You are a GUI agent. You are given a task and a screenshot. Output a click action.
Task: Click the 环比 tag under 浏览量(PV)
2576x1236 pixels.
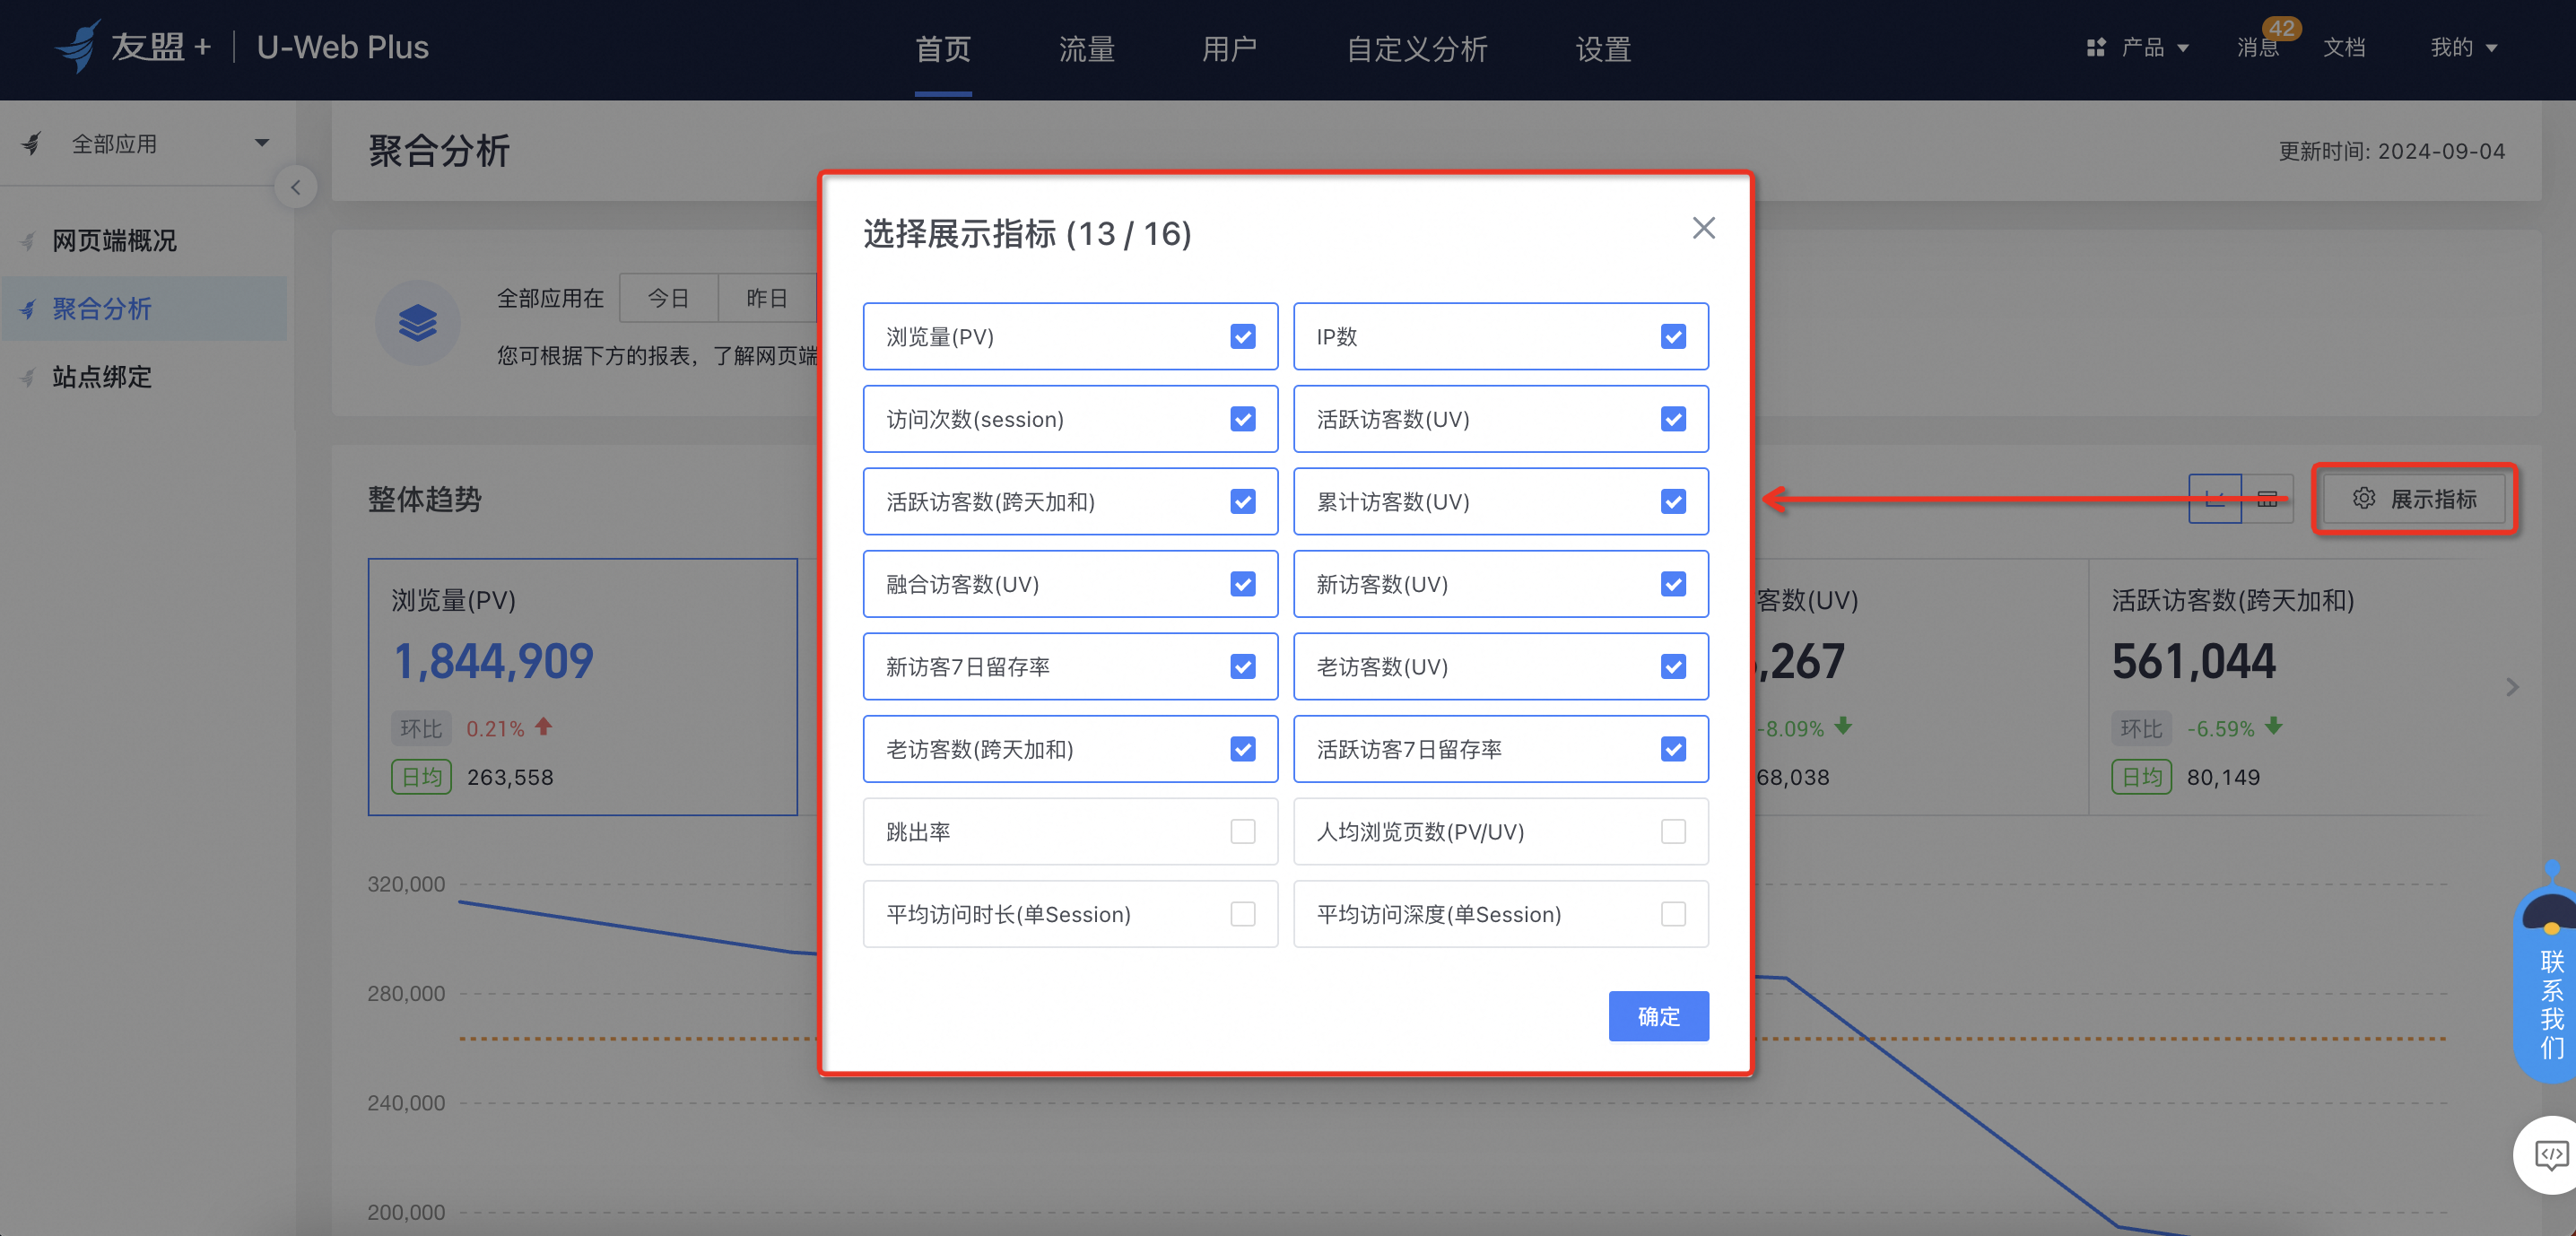(x=421, y=728)
